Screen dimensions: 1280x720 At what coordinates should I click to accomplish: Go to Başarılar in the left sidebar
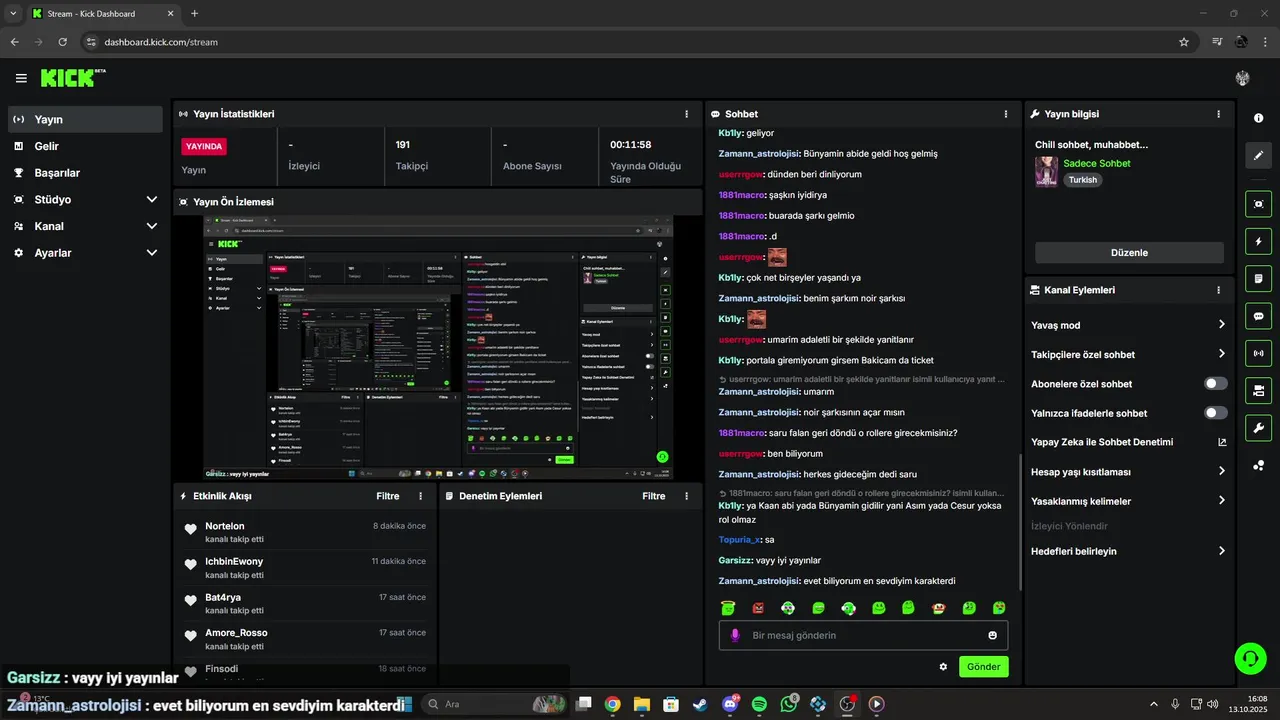coord(85,173)
